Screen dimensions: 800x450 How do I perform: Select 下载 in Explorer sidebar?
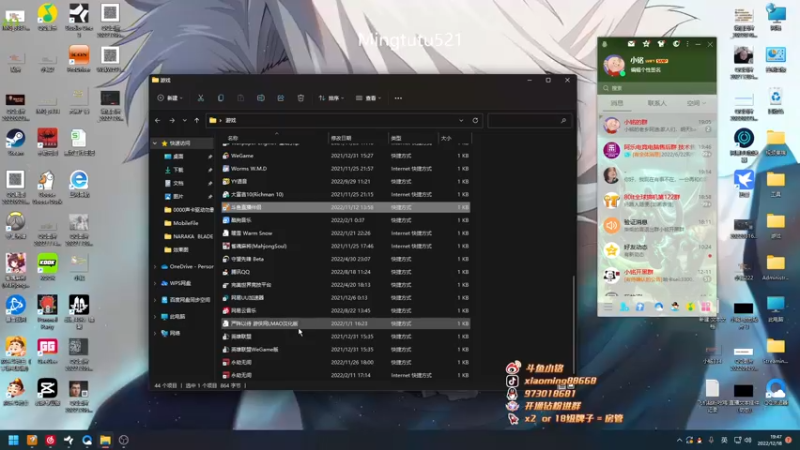178,170
